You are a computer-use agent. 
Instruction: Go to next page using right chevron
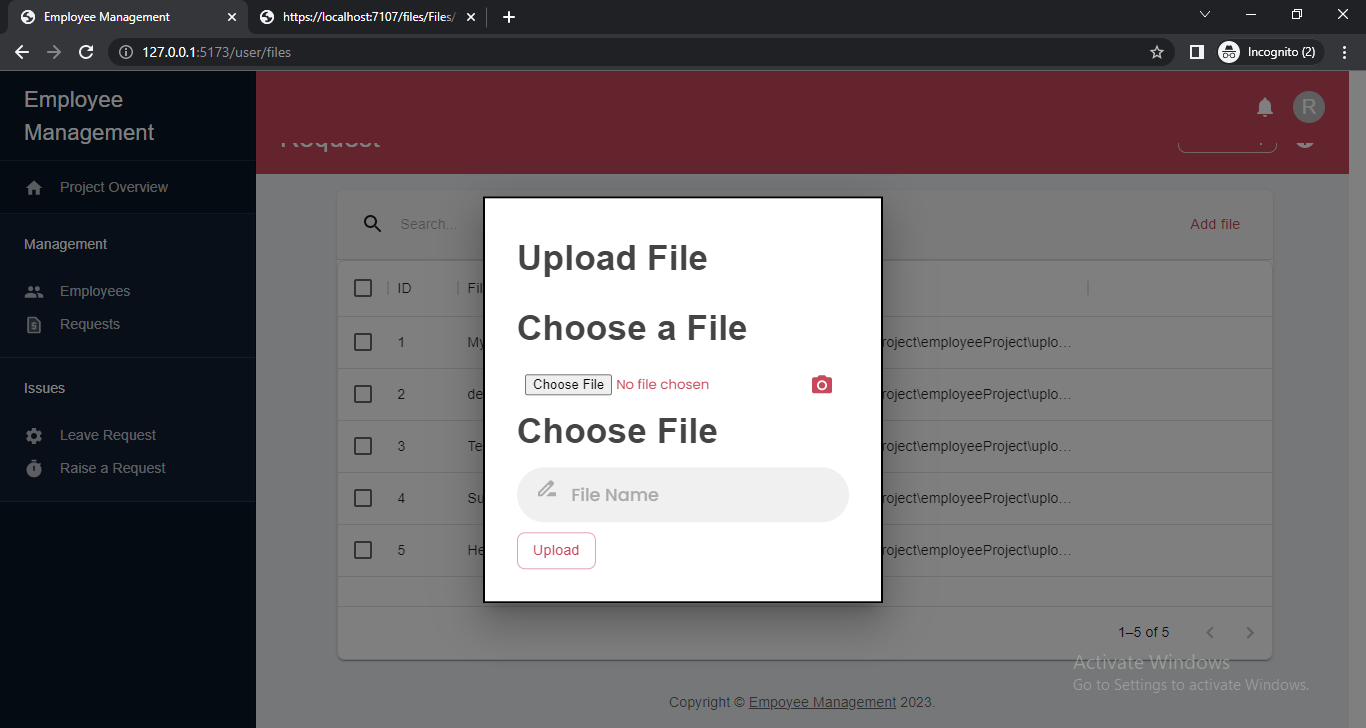click(x=1249, y=632)
